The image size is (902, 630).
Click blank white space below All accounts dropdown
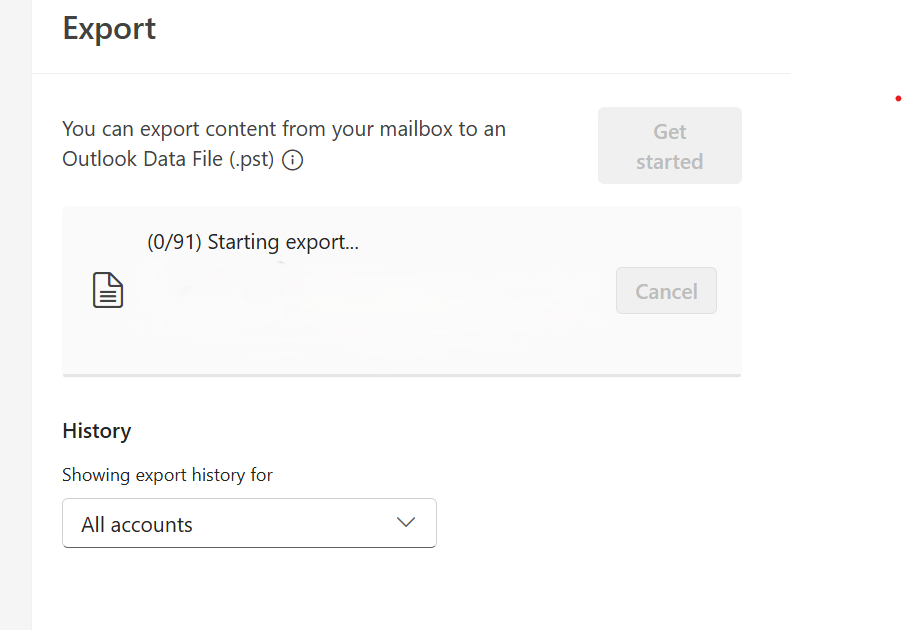click(400, 590)
